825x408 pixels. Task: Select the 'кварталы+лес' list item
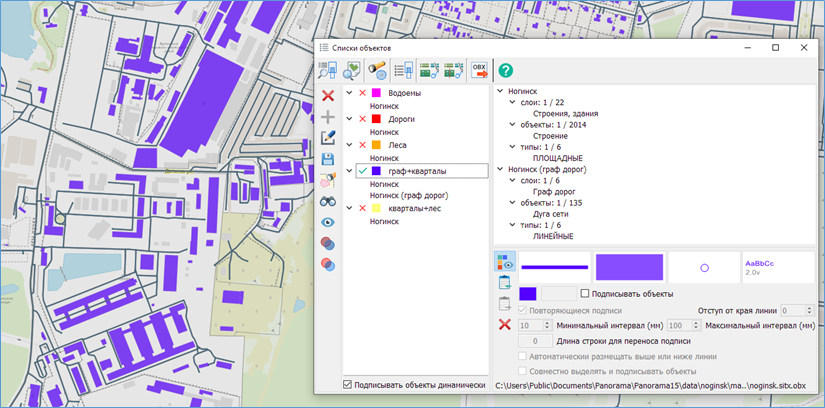point(416,208)
